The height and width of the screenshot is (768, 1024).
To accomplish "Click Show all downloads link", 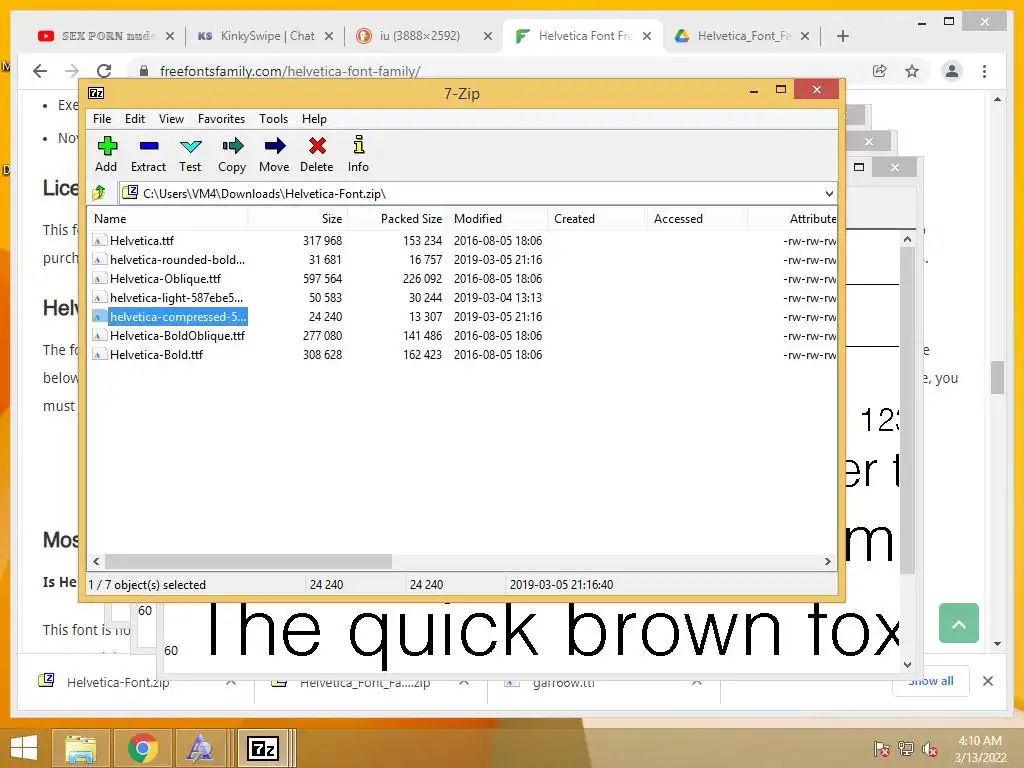I will point(931,681).
